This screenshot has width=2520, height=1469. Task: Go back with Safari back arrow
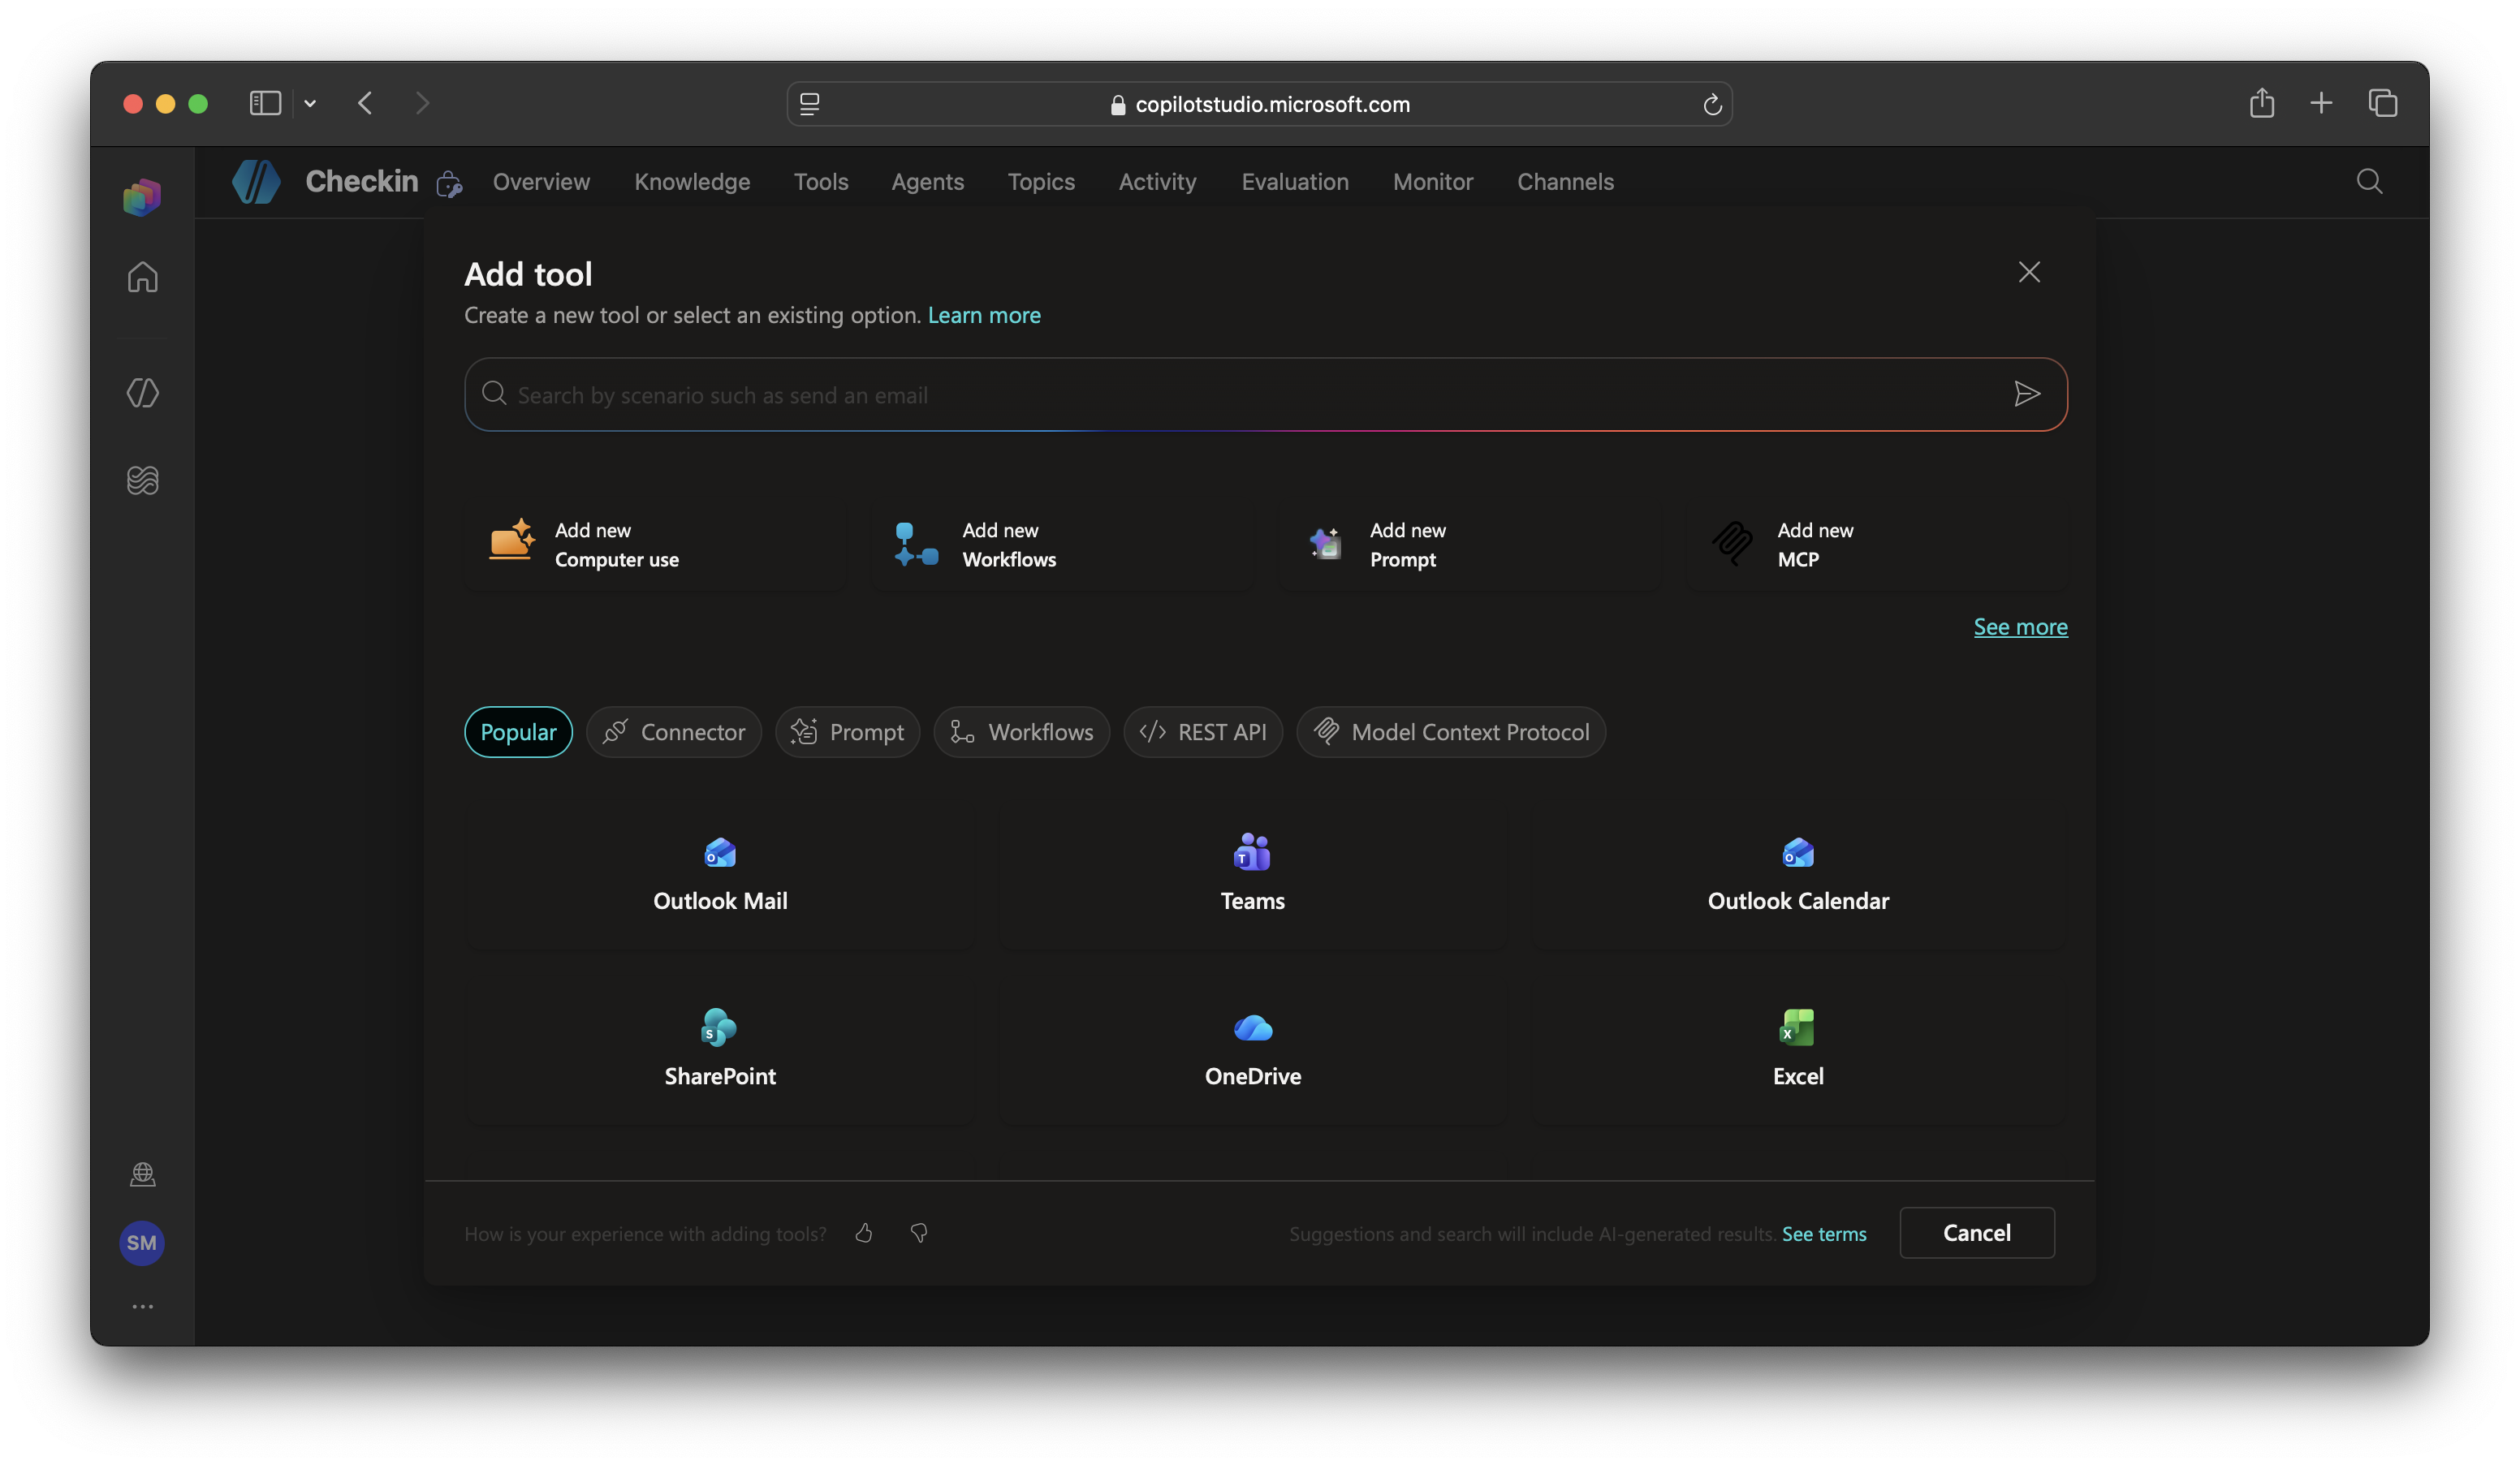point(365,103)
